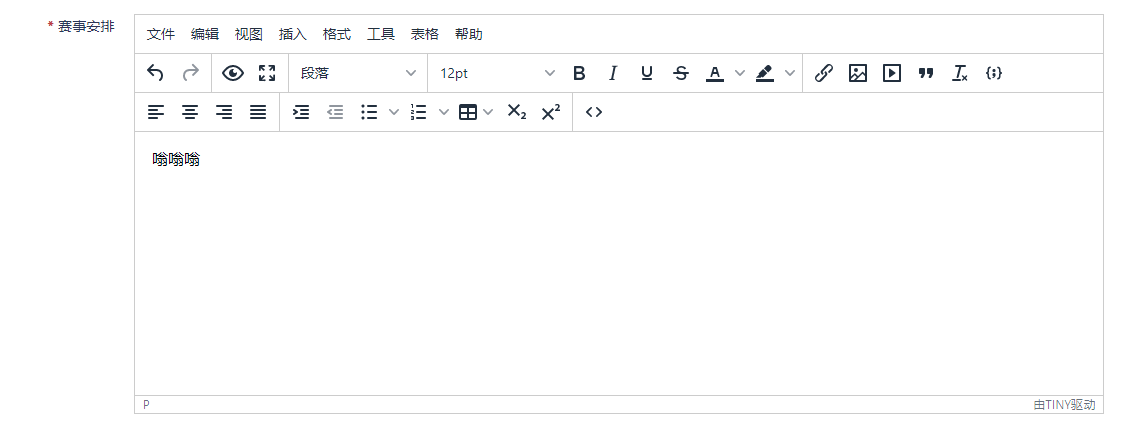Toggle bold formatting

pyautogui.click(x=579, y=73)
